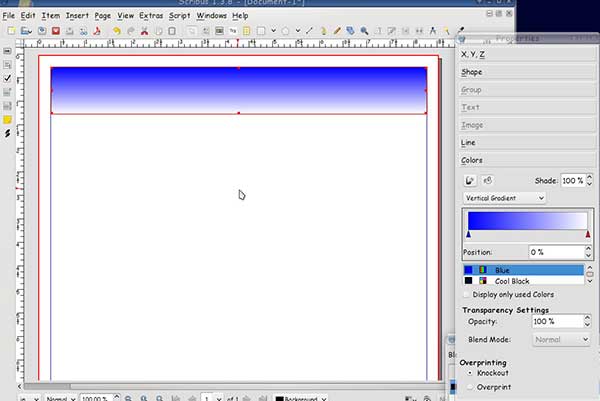The image size is (600, 401).
Task: Click the New document toolbar icon
Action: (10, 31)
